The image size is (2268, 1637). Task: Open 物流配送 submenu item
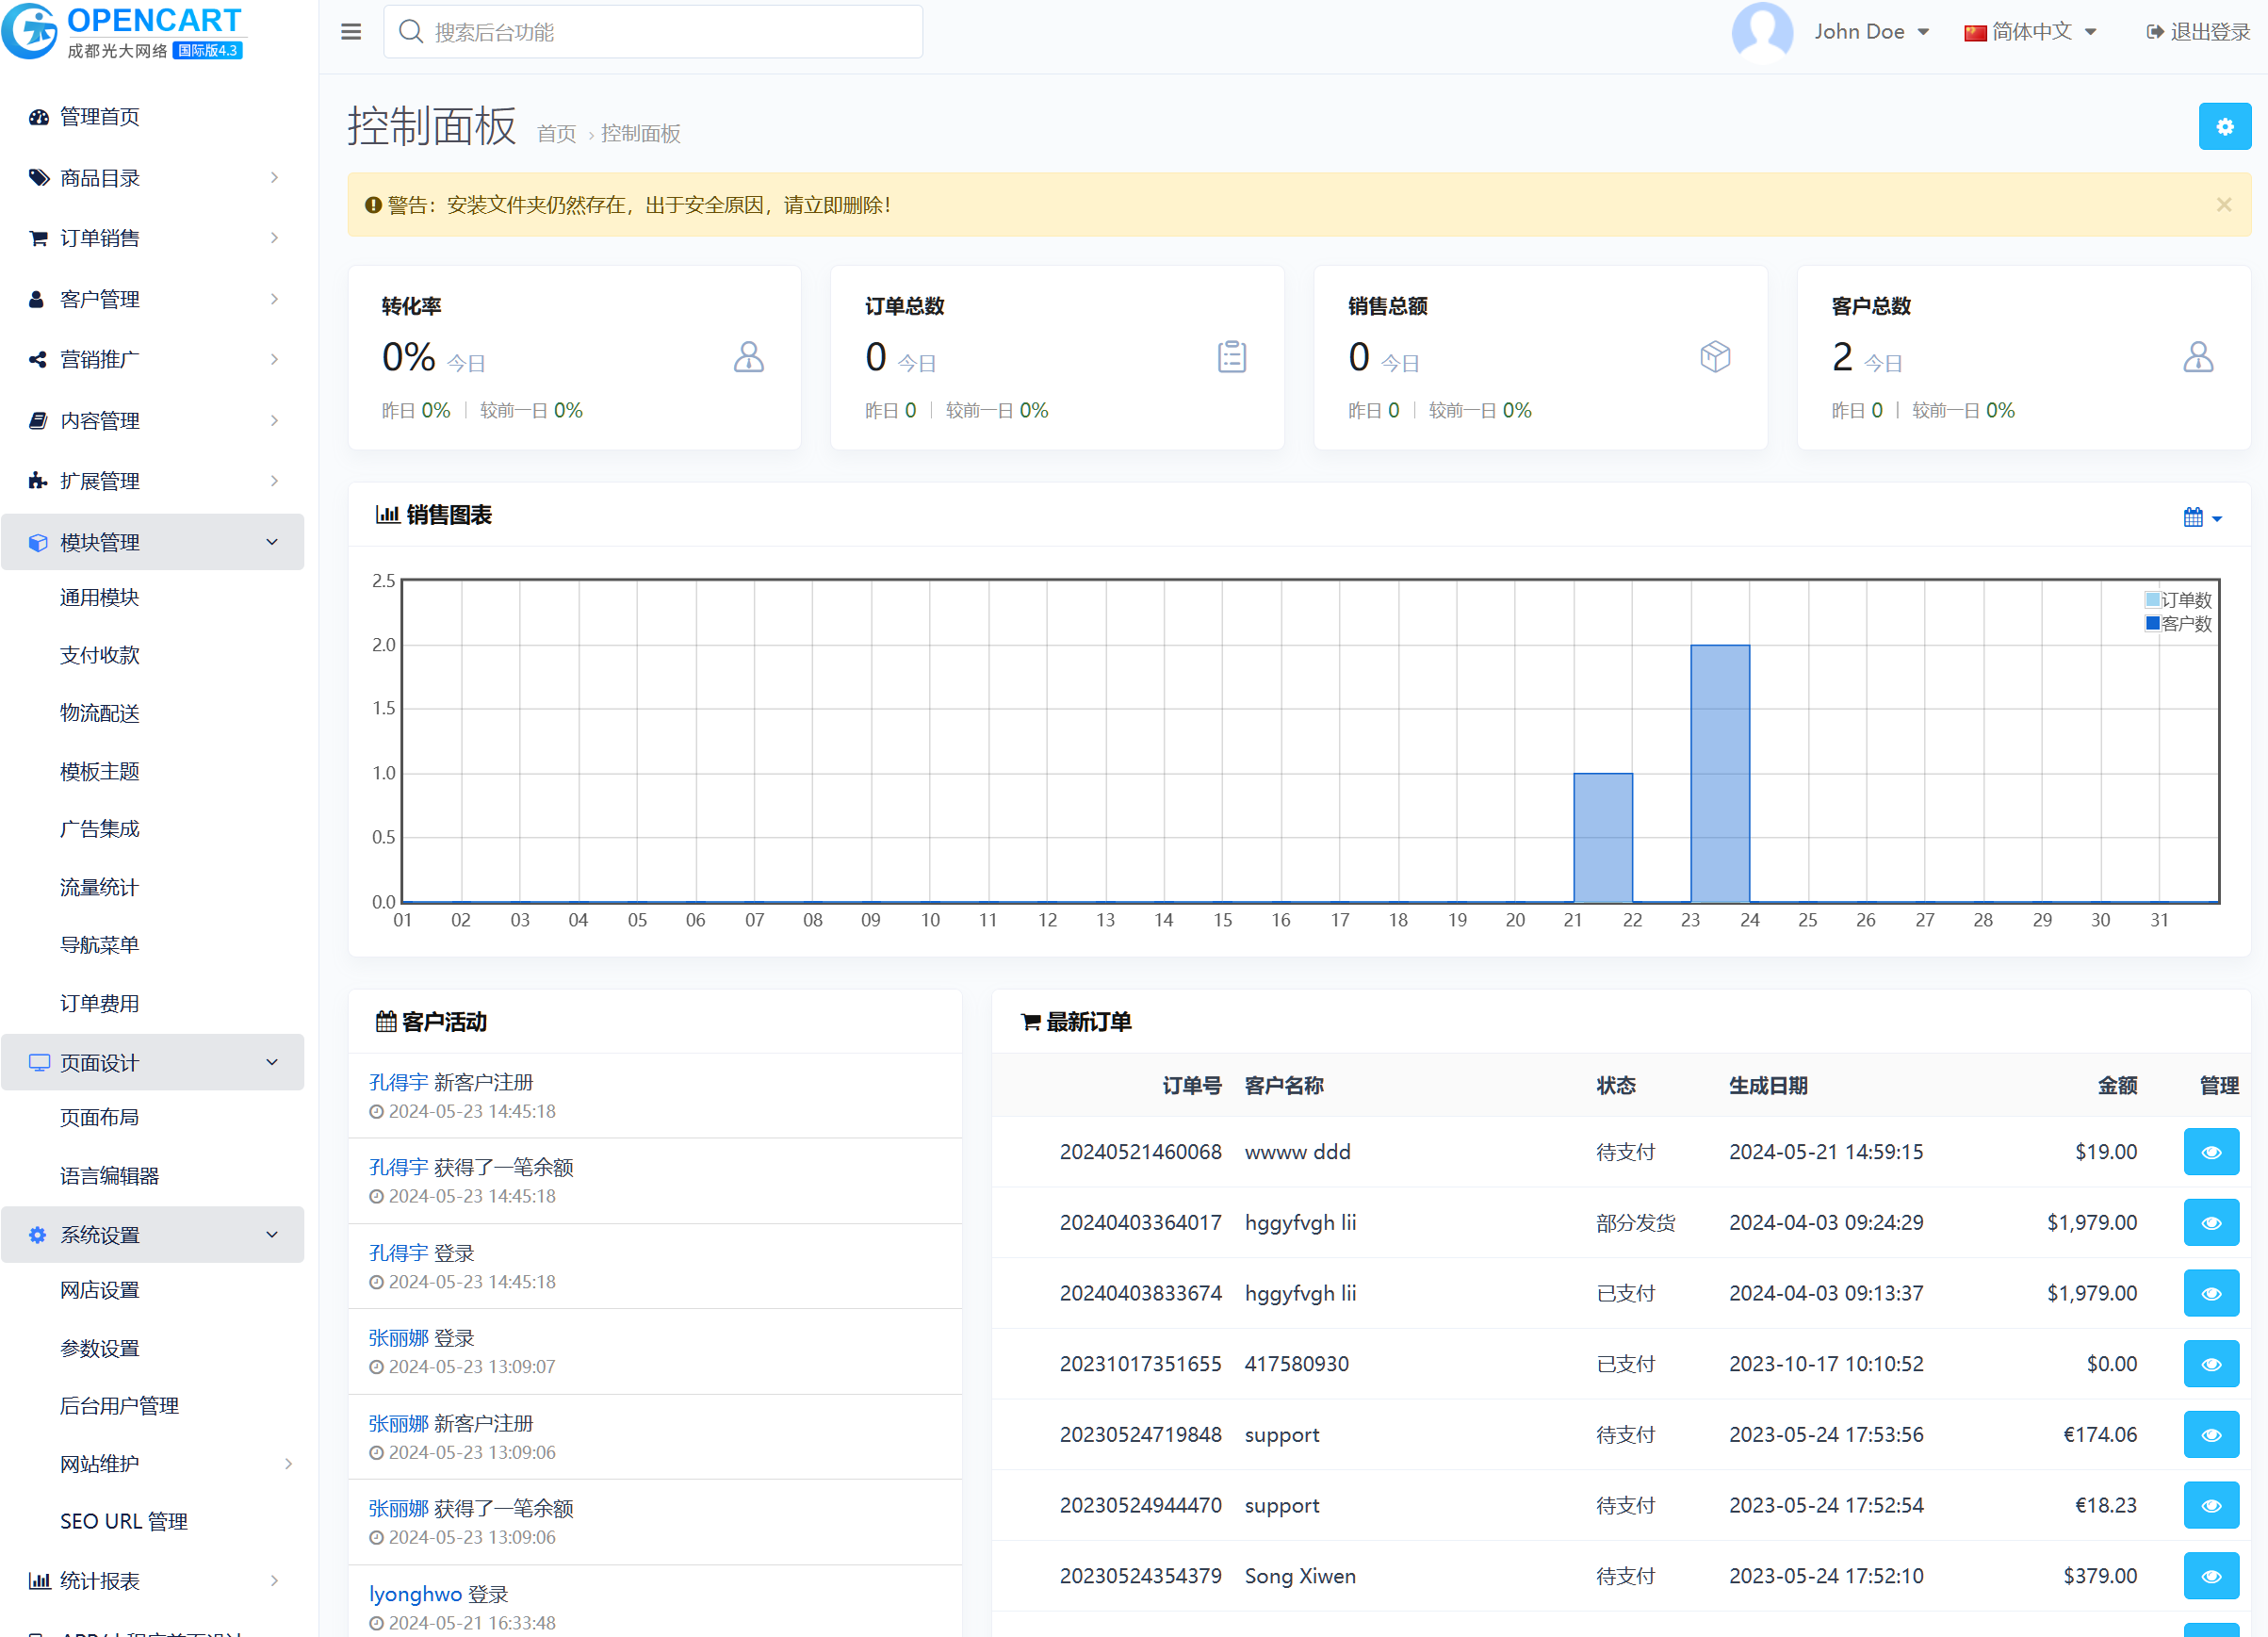click(99, 713)
